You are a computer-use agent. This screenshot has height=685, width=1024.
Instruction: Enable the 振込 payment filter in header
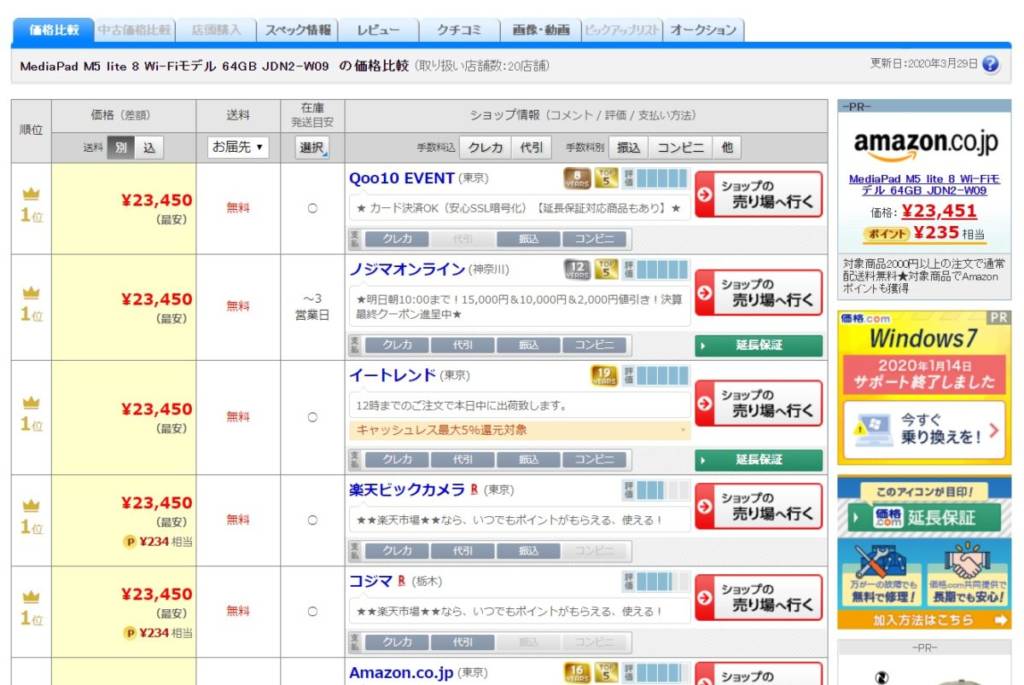pos(628,148)
